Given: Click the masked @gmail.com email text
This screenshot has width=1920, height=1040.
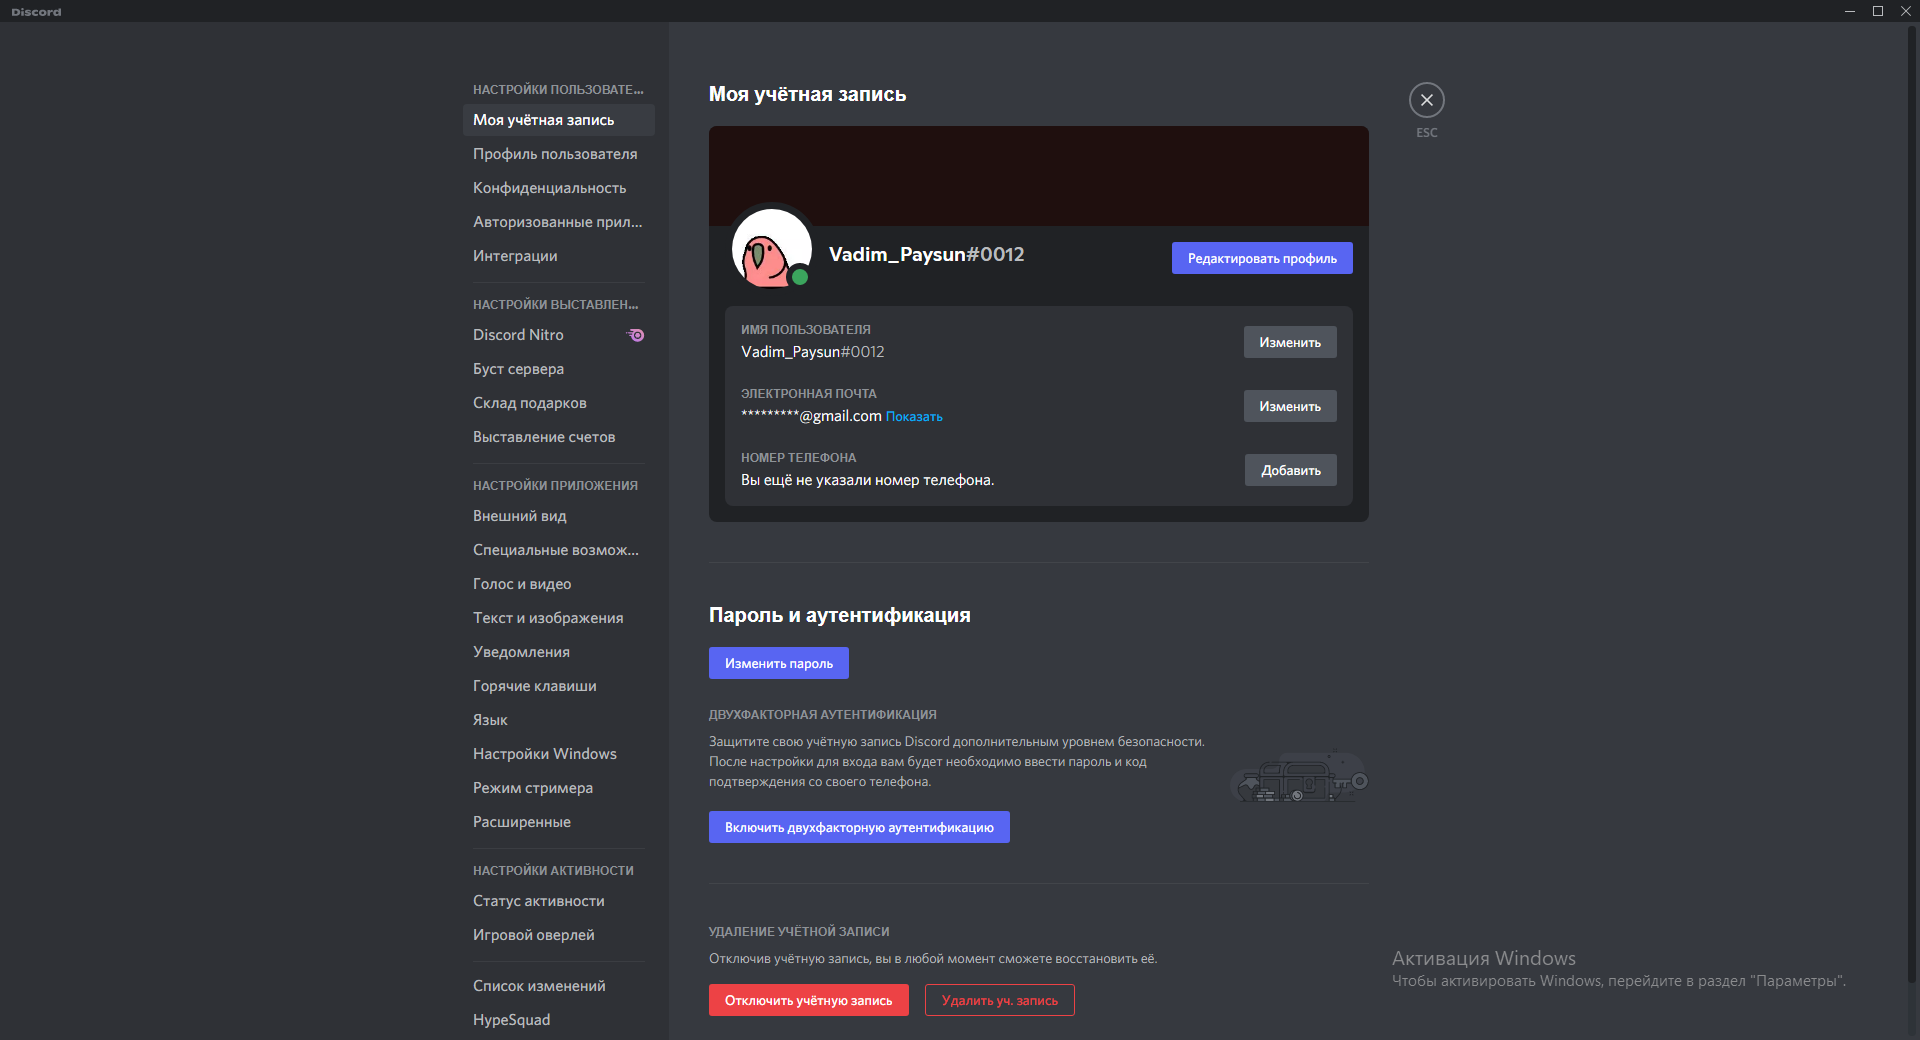Looking at the screenshot, I should 811,416.
